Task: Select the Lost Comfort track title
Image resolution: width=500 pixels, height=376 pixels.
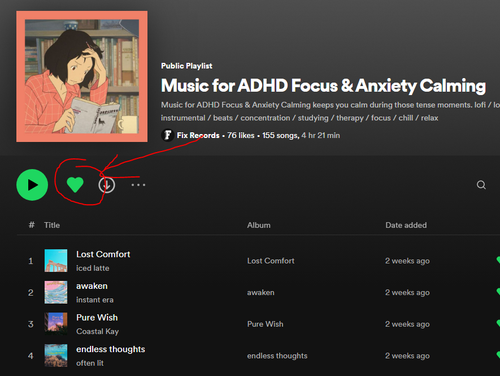Action: (103, 254)
